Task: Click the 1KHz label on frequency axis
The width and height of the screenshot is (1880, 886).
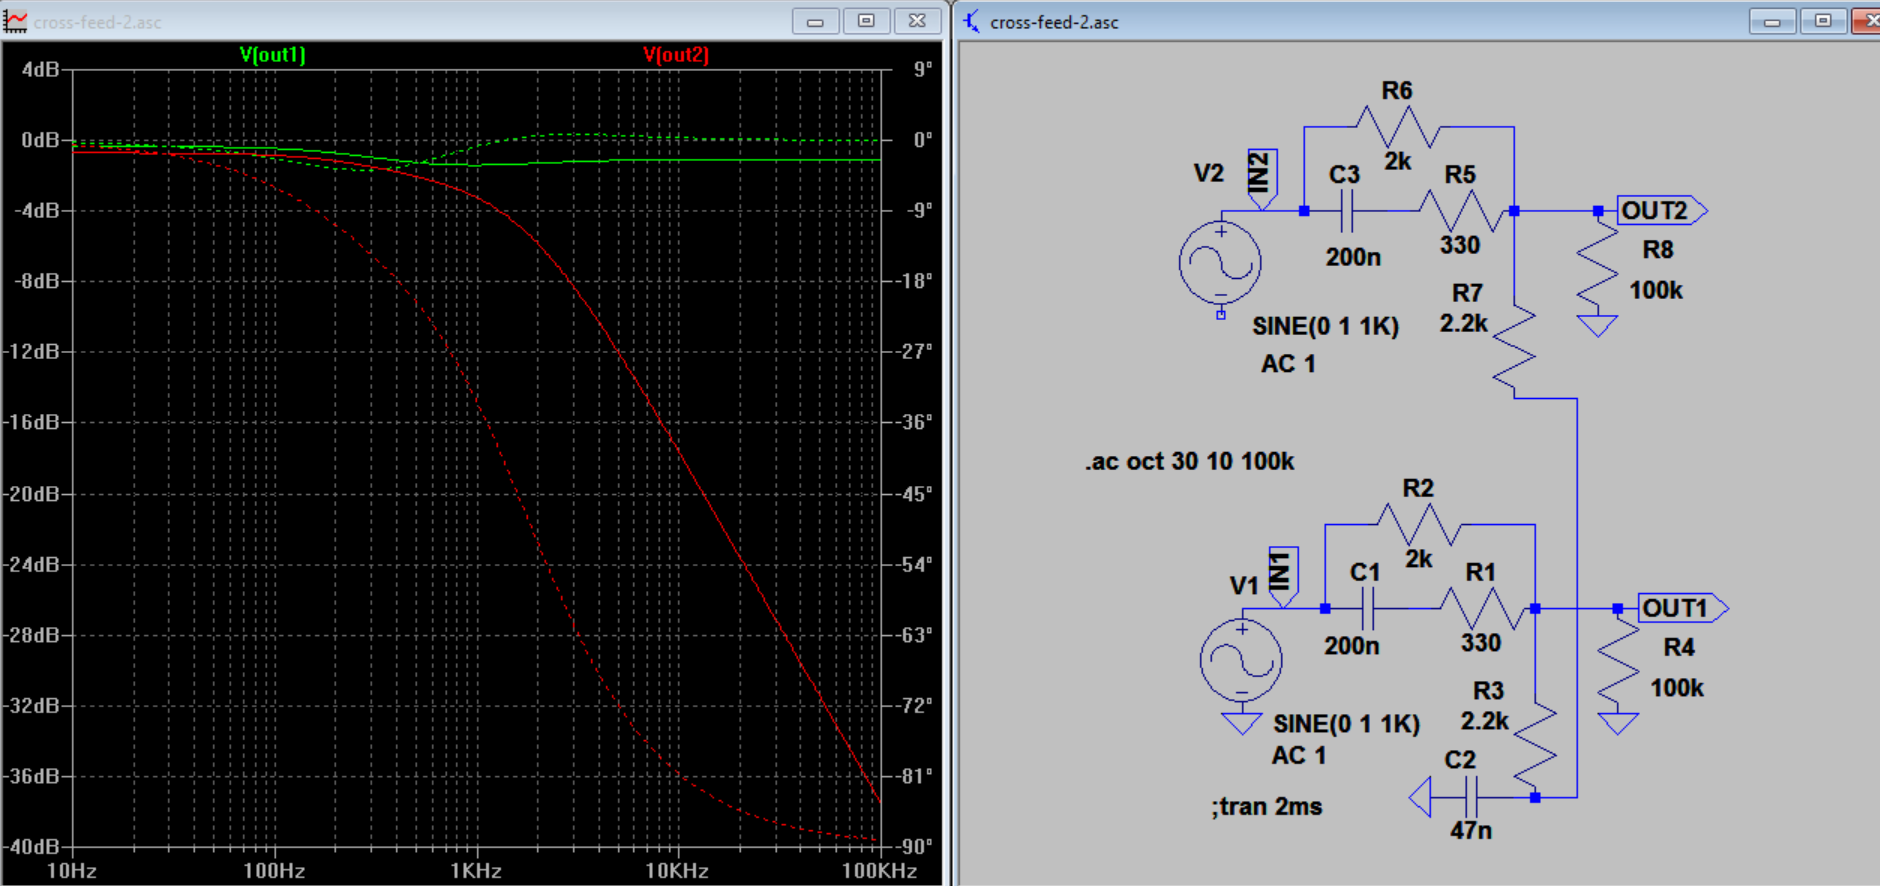Action: tap(476, 871)
